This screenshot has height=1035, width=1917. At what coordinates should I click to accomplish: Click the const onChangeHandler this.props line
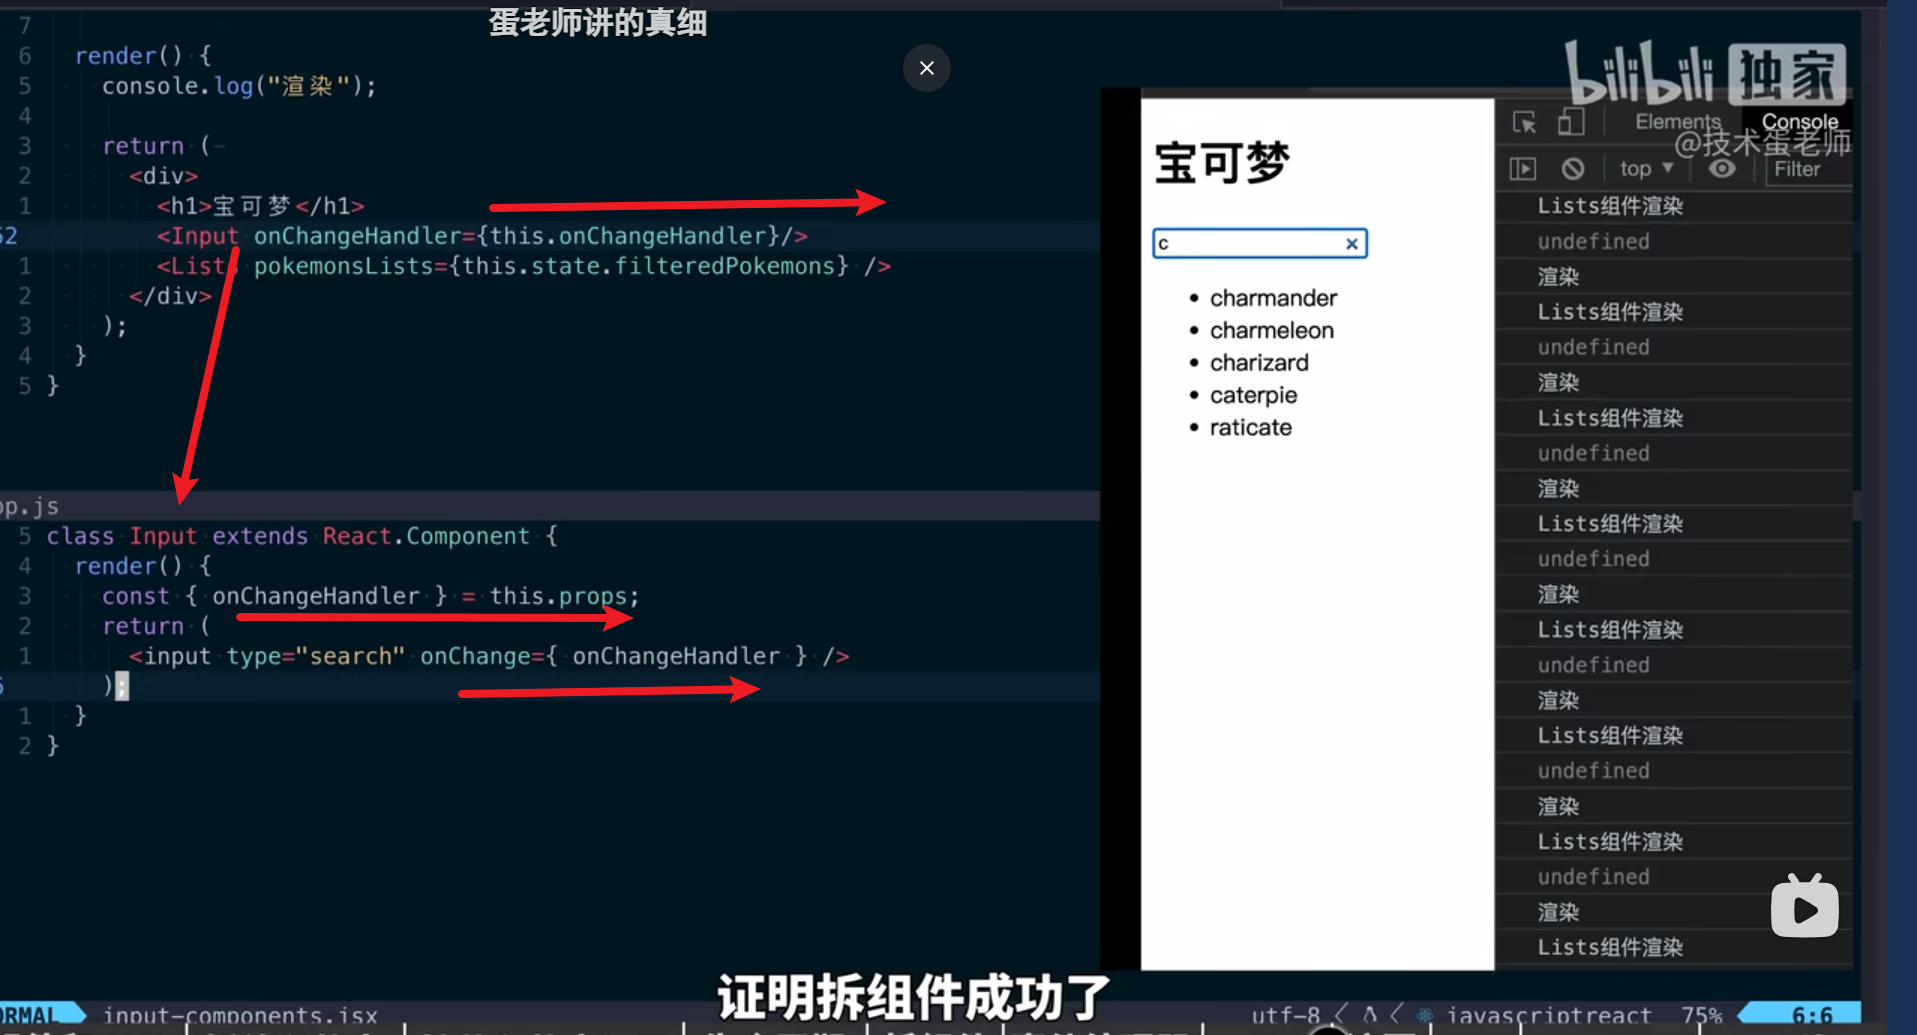(x=370, y=596)
